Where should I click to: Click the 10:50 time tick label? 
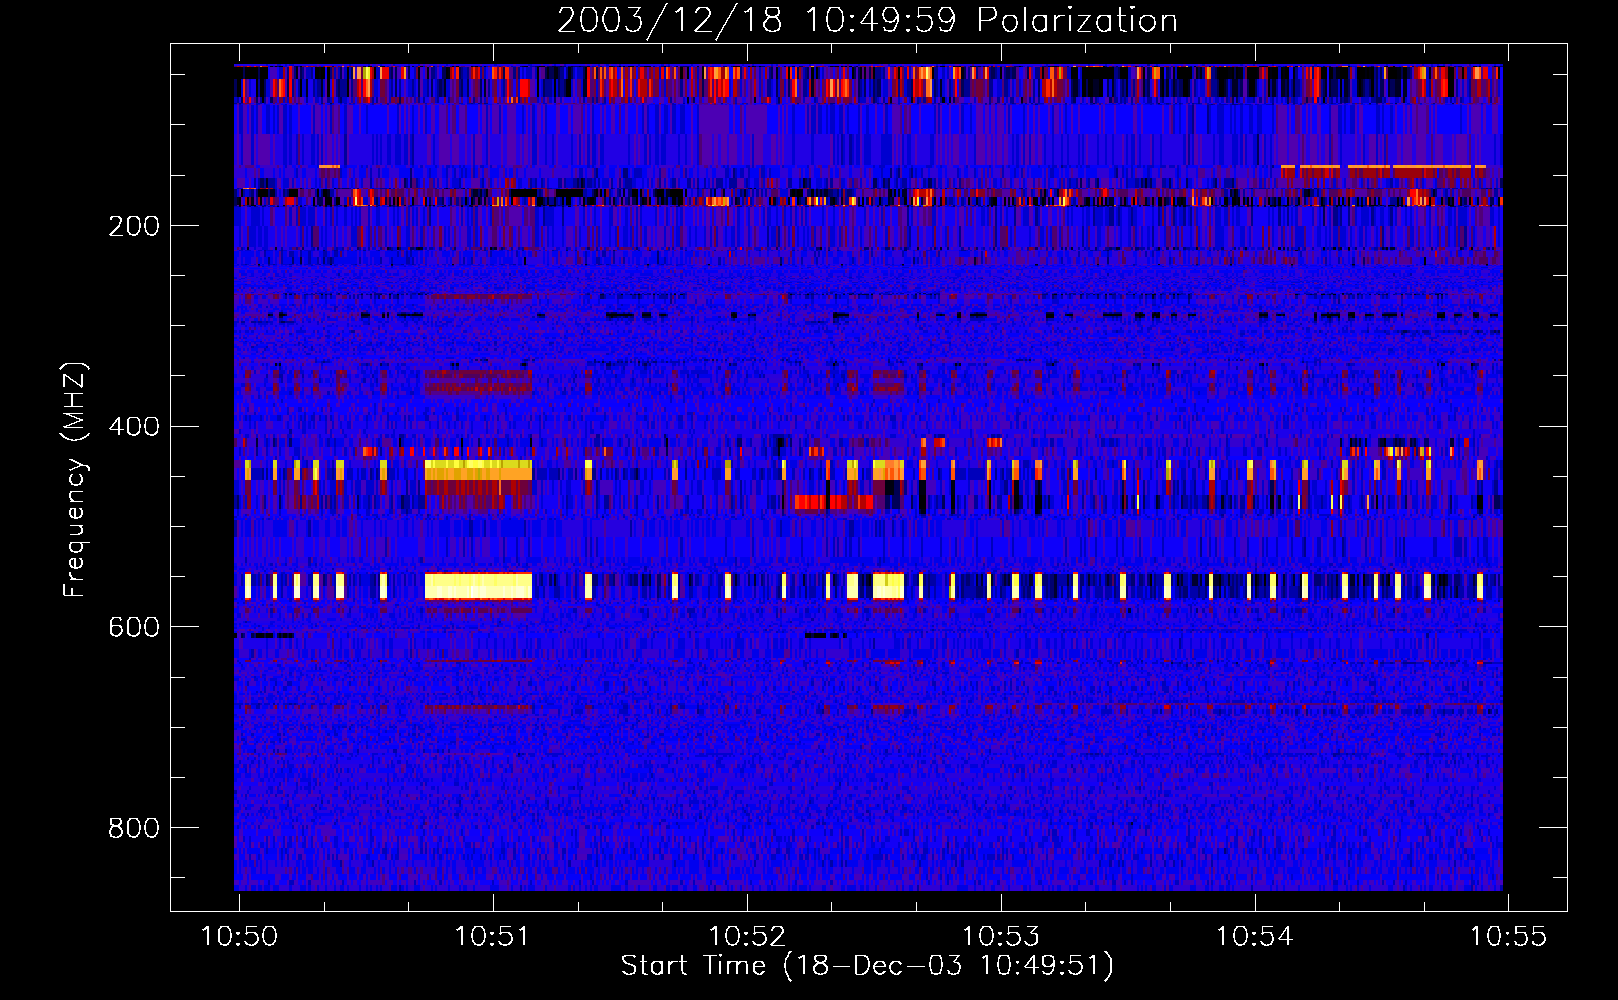[x=239, y=937]
